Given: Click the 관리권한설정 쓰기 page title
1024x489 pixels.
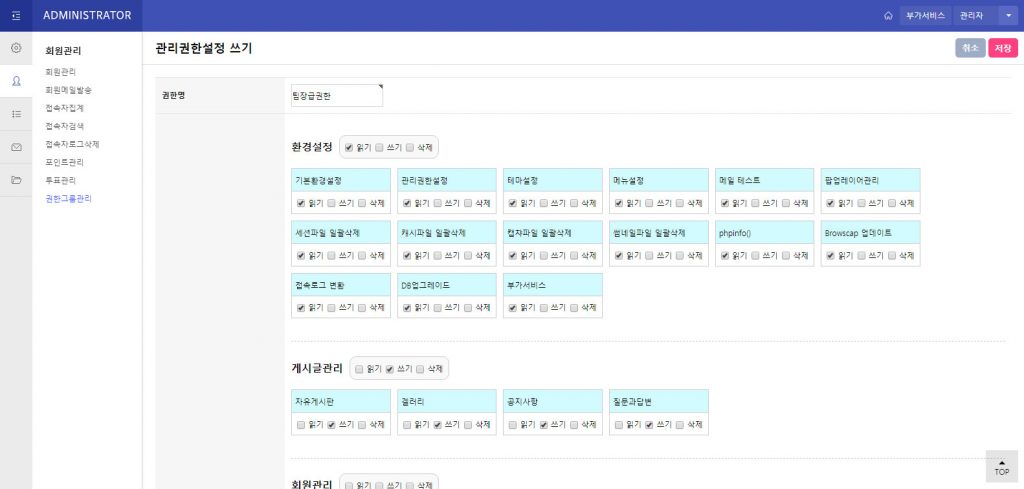Looking at the screenshot, I should (204, 48).
